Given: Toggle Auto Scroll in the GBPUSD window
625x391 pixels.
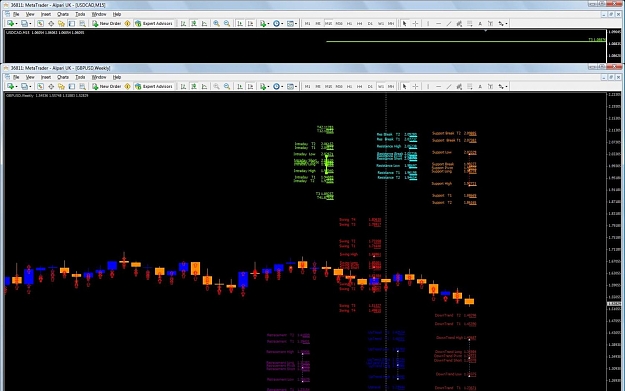Looking at the screenshot, I should (x=240, y=86).
